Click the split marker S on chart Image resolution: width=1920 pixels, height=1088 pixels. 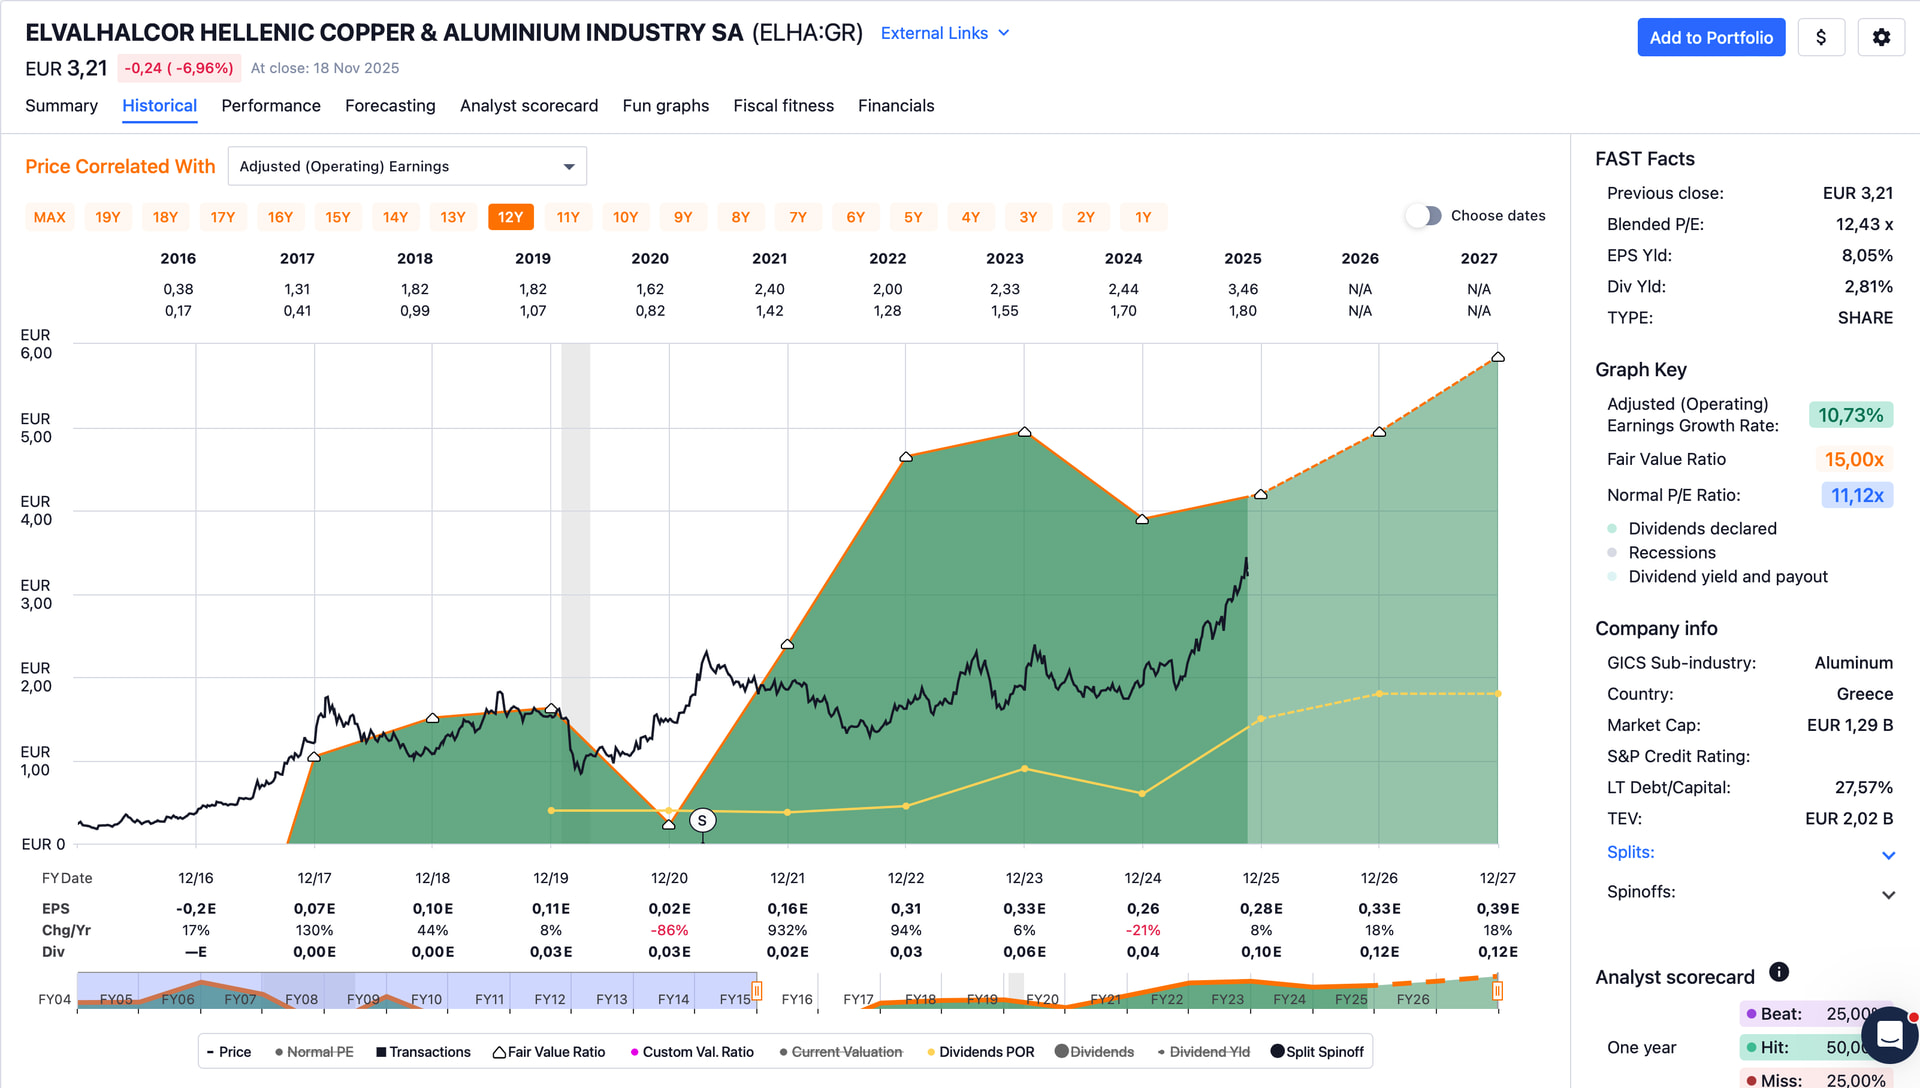point(702,821)
